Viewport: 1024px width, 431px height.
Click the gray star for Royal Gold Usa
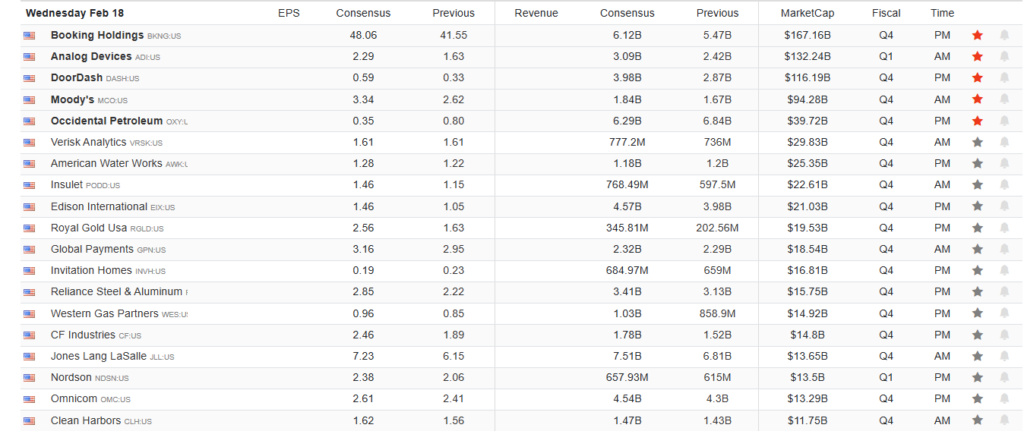(977, 228)
